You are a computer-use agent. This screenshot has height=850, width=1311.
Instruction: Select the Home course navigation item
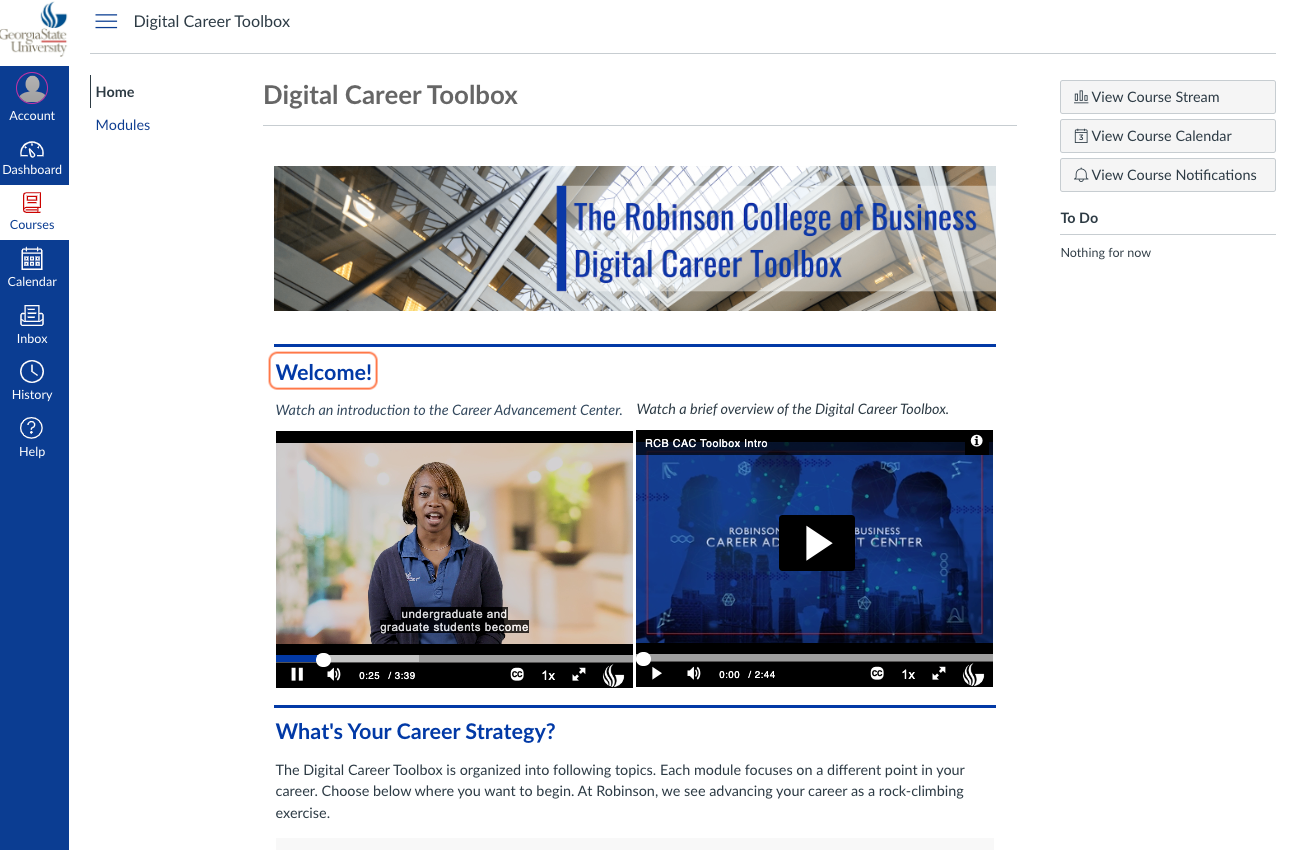[x=115, y=92]
